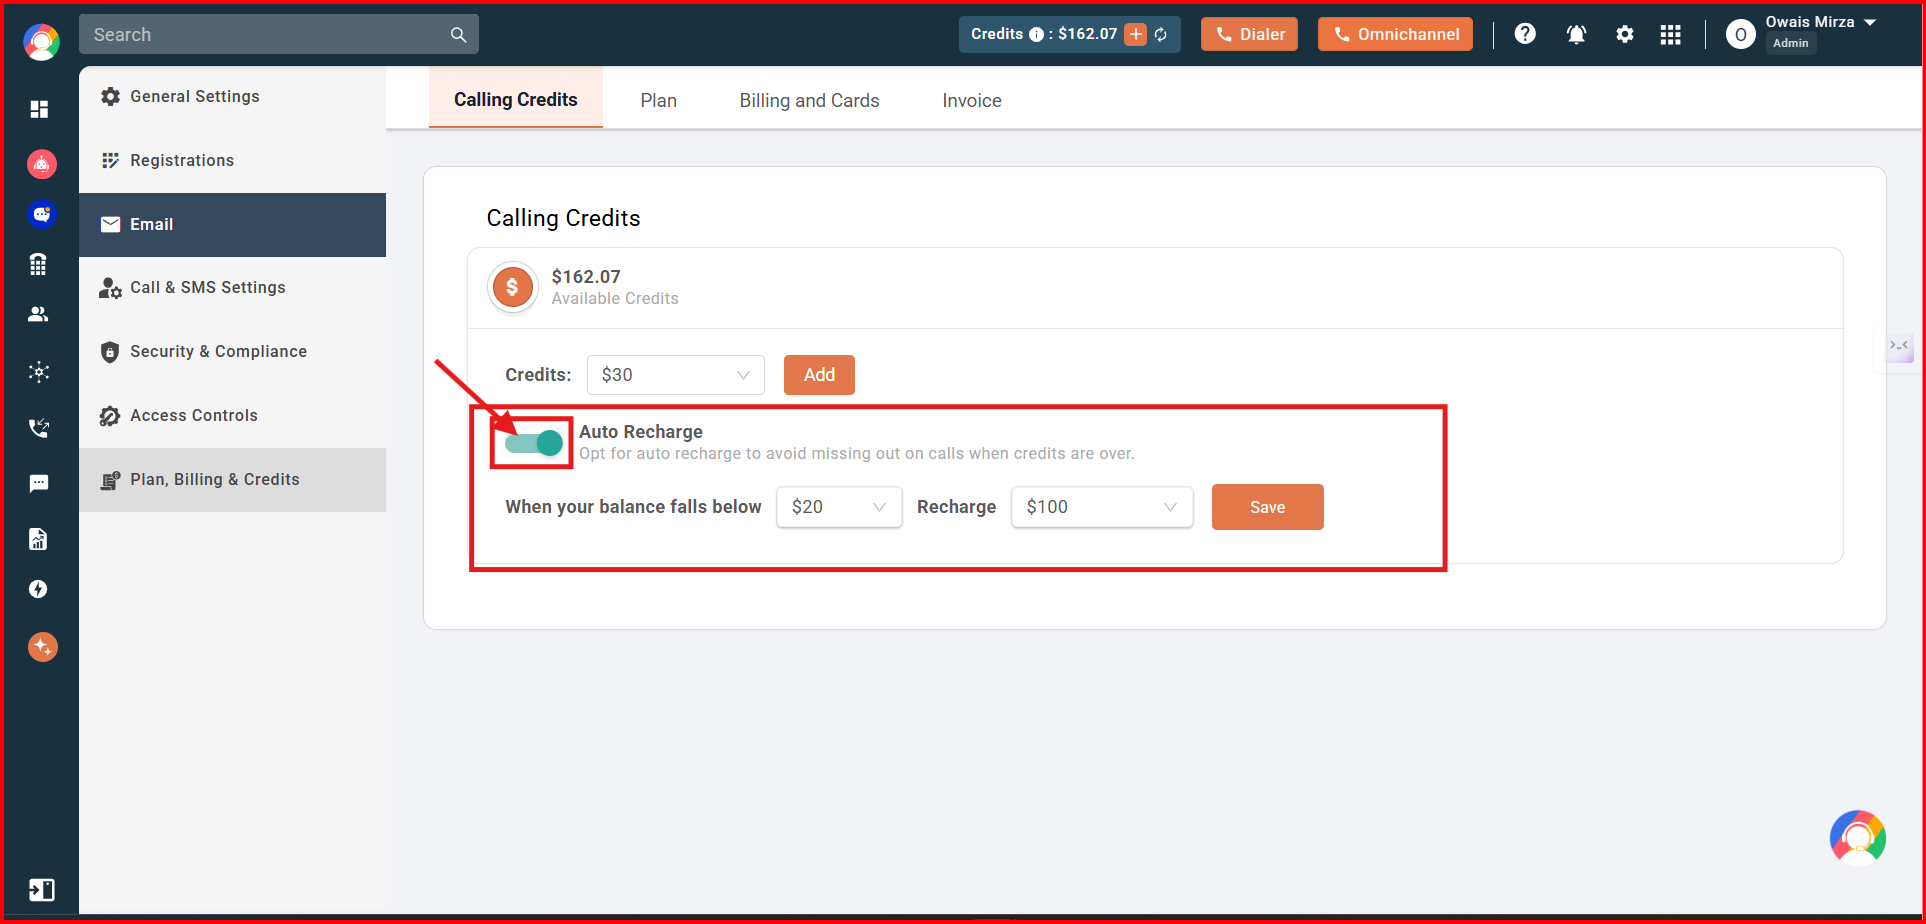
Task: Switch to the Invoice tab
Action: pos(972,100)
